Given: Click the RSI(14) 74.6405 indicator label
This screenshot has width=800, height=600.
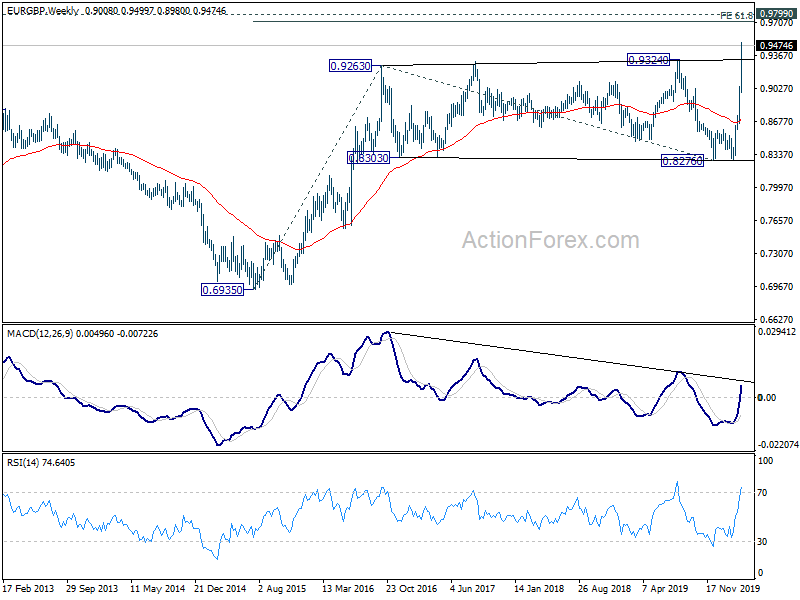Looking at the screenshot, I should coord(41,463).
